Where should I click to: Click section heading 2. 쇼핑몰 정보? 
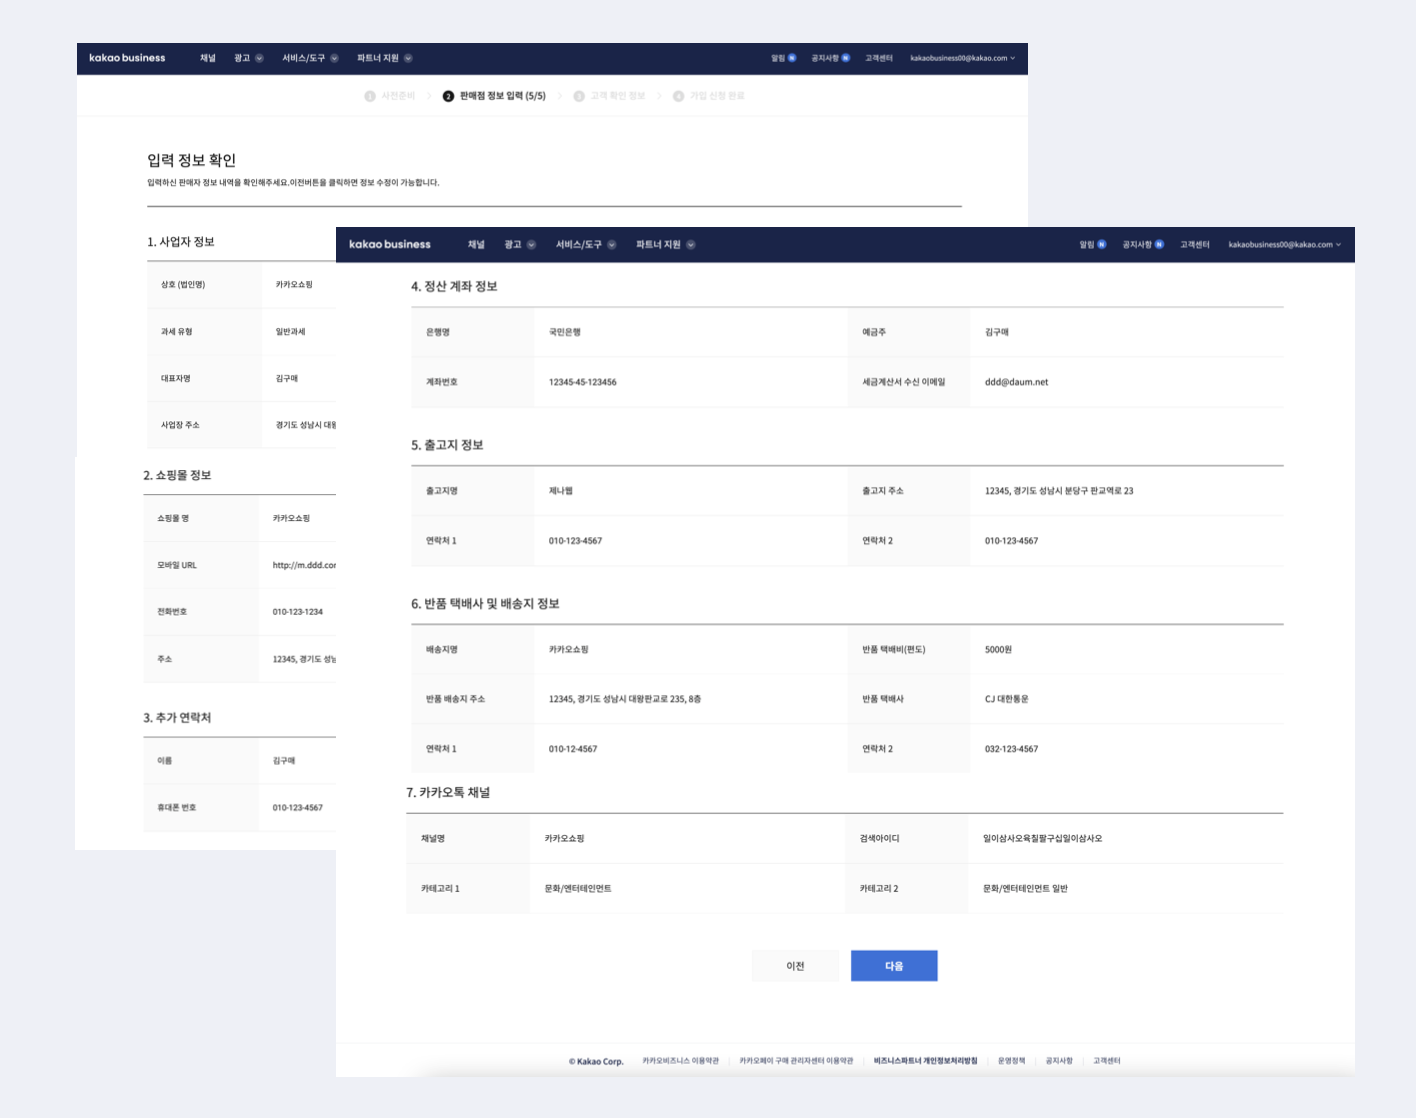(x=177, y=475)
